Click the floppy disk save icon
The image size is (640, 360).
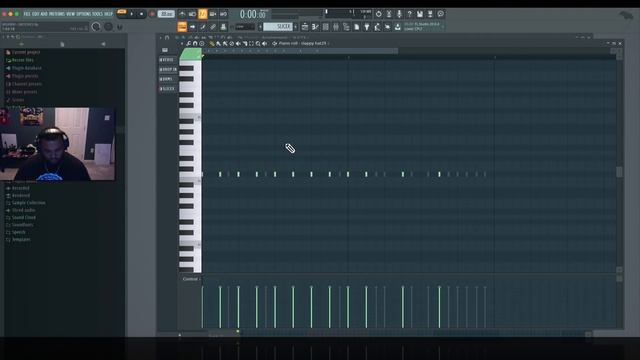(420, 14)
